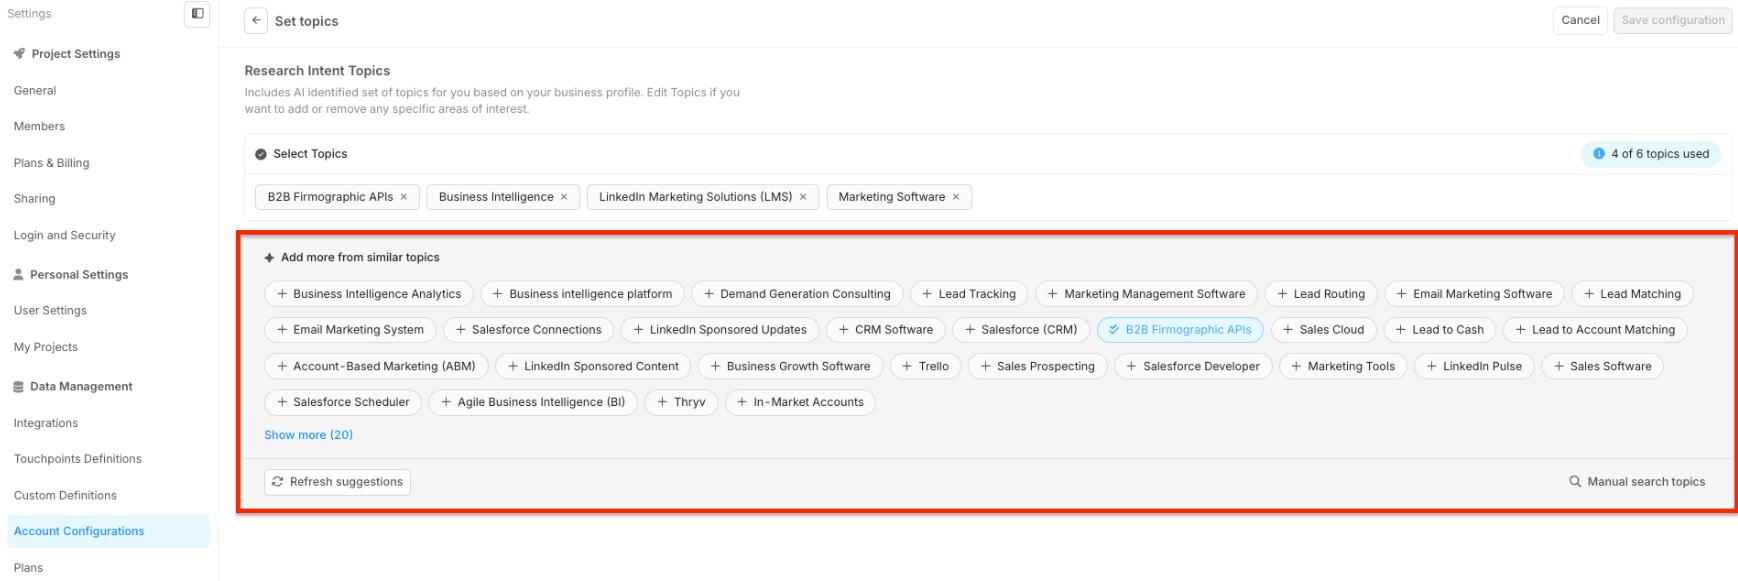
Task: Expand Show more (20) suggestions
Action: [308, 435]
